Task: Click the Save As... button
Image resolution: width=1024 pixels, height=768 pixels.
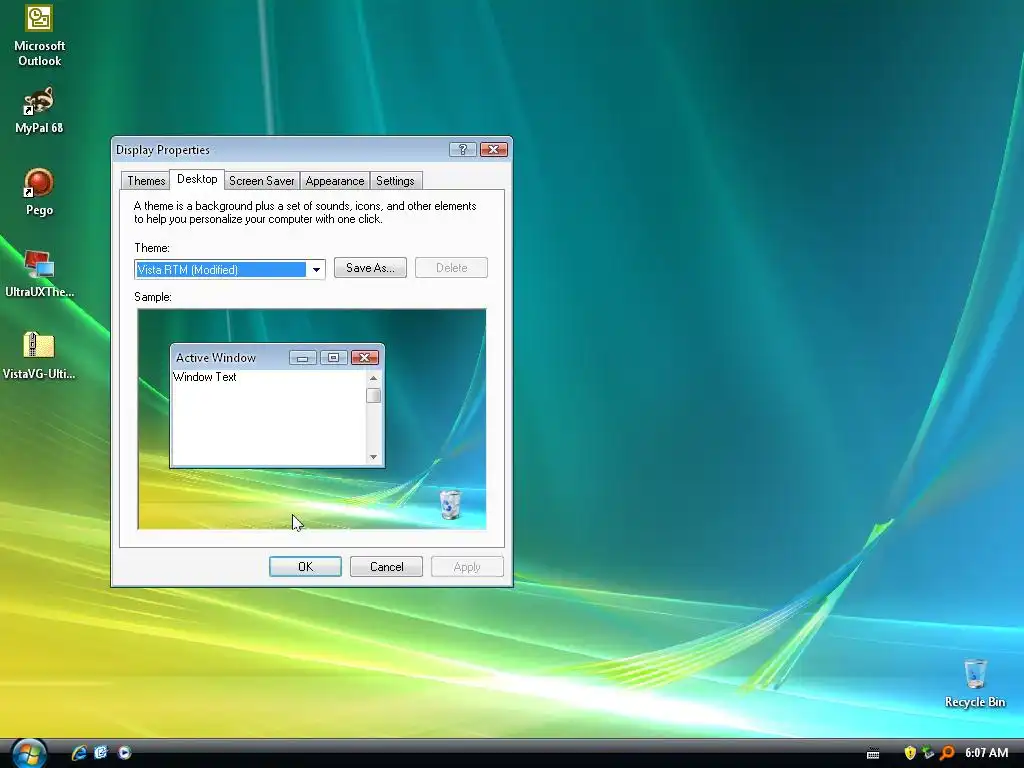Action: [370, 268]
